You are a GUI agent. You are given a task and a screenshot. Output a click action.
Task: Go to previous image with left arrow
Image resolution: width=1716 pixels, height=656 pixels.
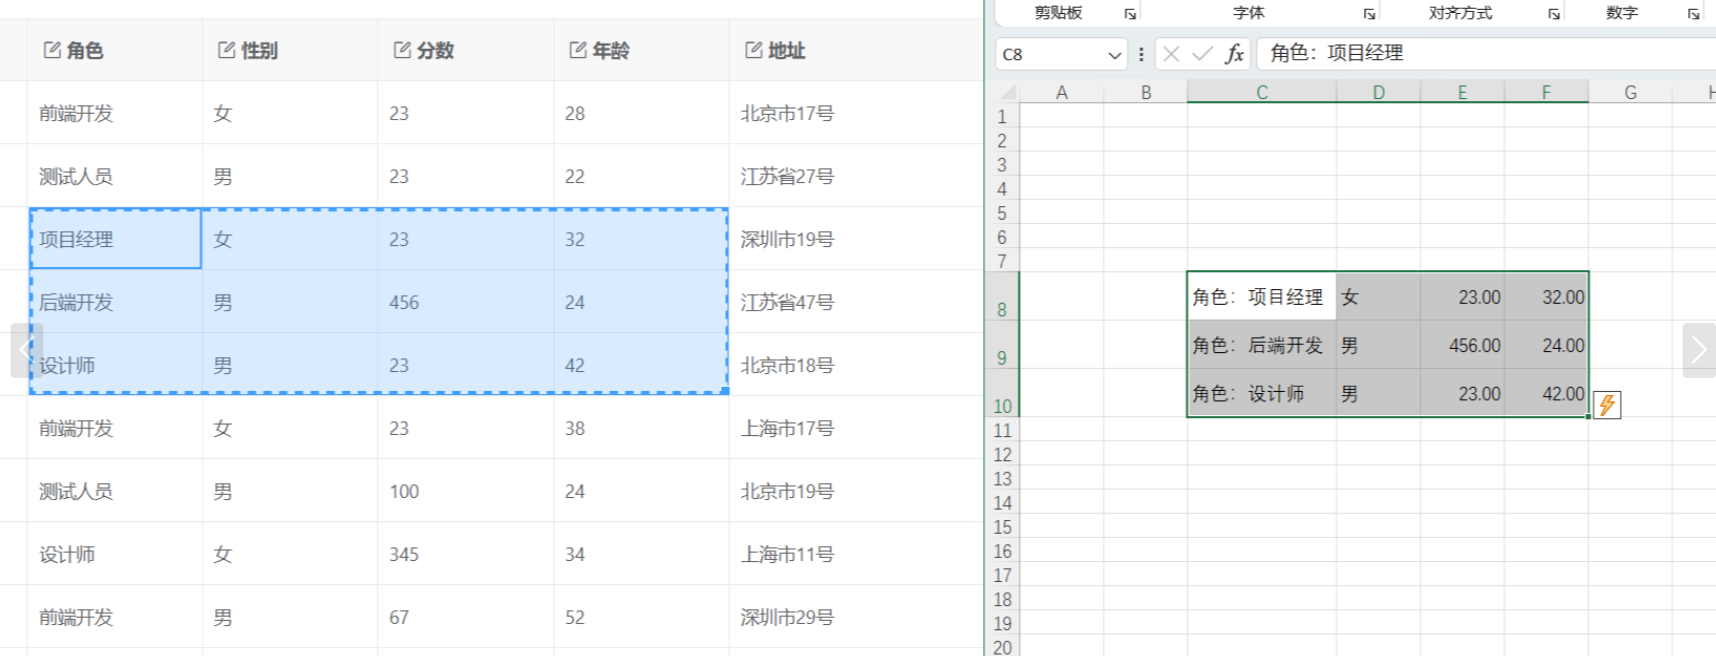pyautogui.click(x=25, y=350)
